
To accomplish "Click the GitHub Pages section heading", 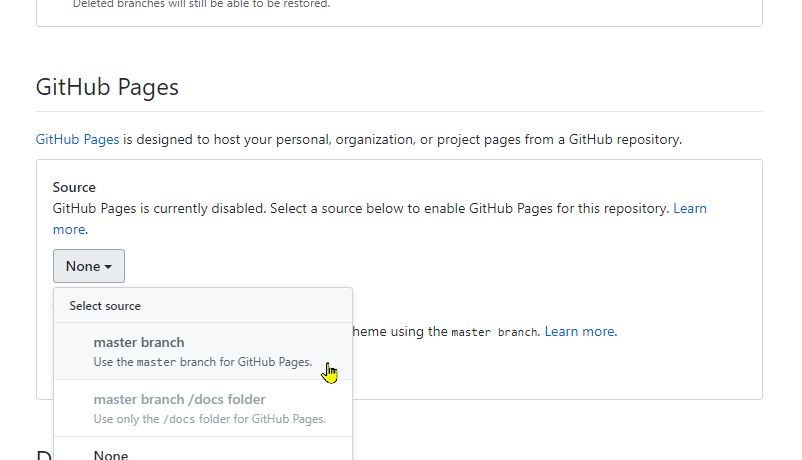I will tap(107, 87).
